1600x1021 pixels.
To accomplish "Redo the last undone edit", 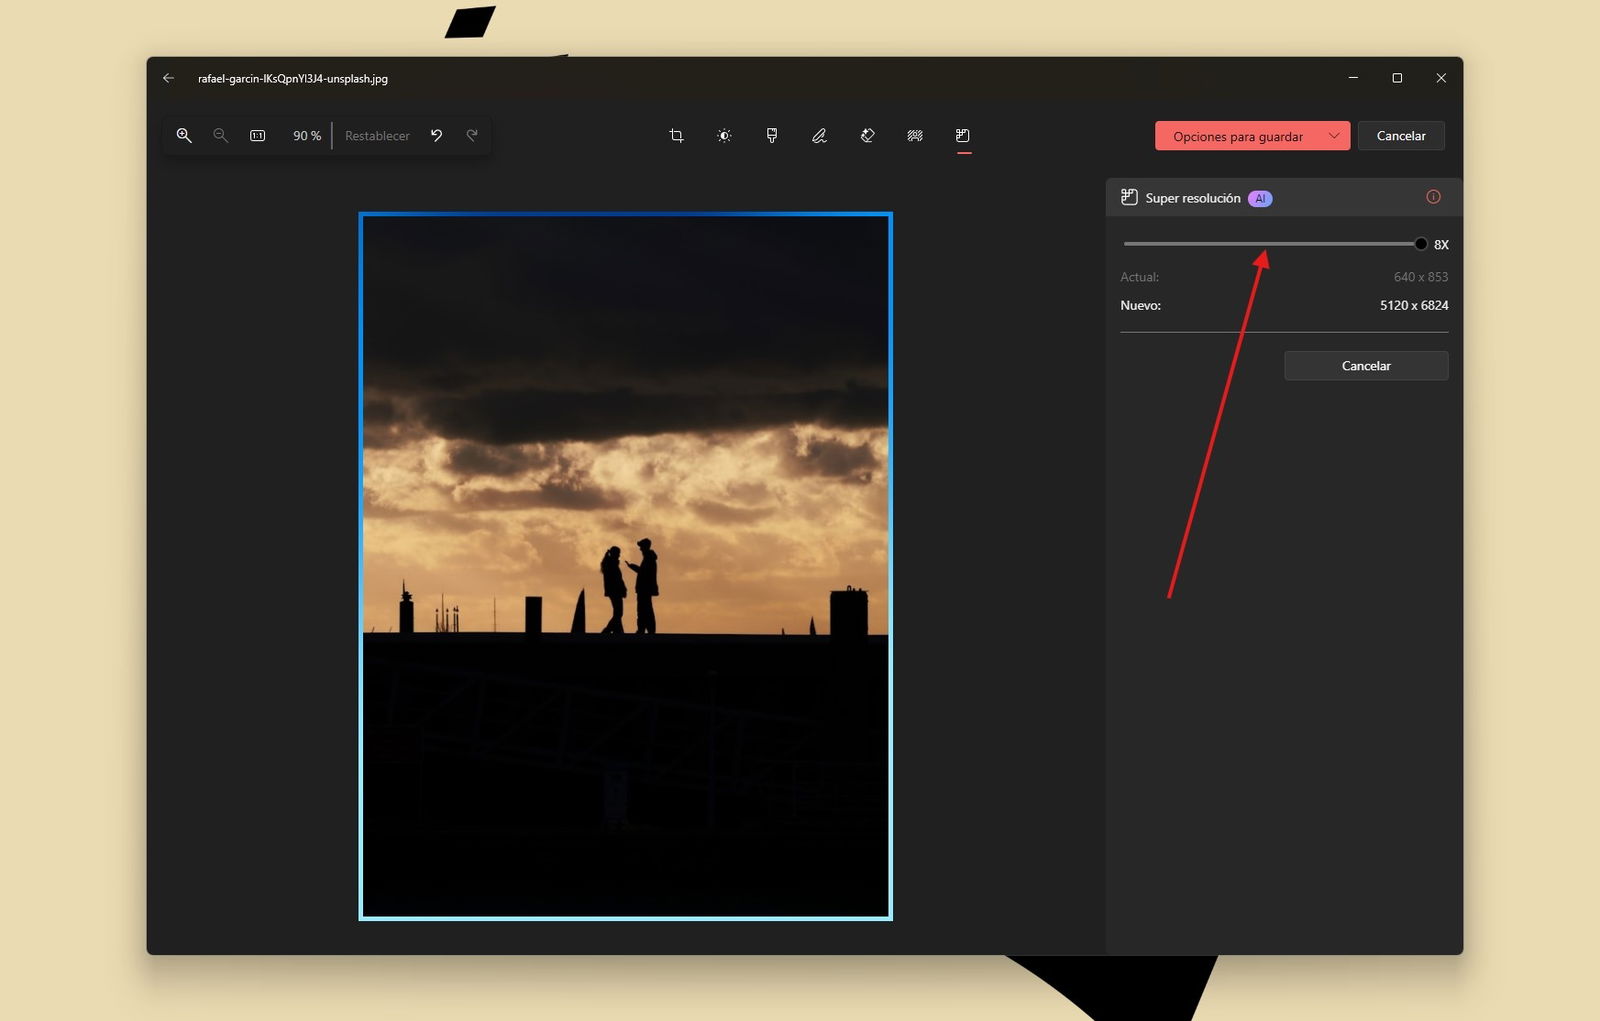I will (472, 135).
